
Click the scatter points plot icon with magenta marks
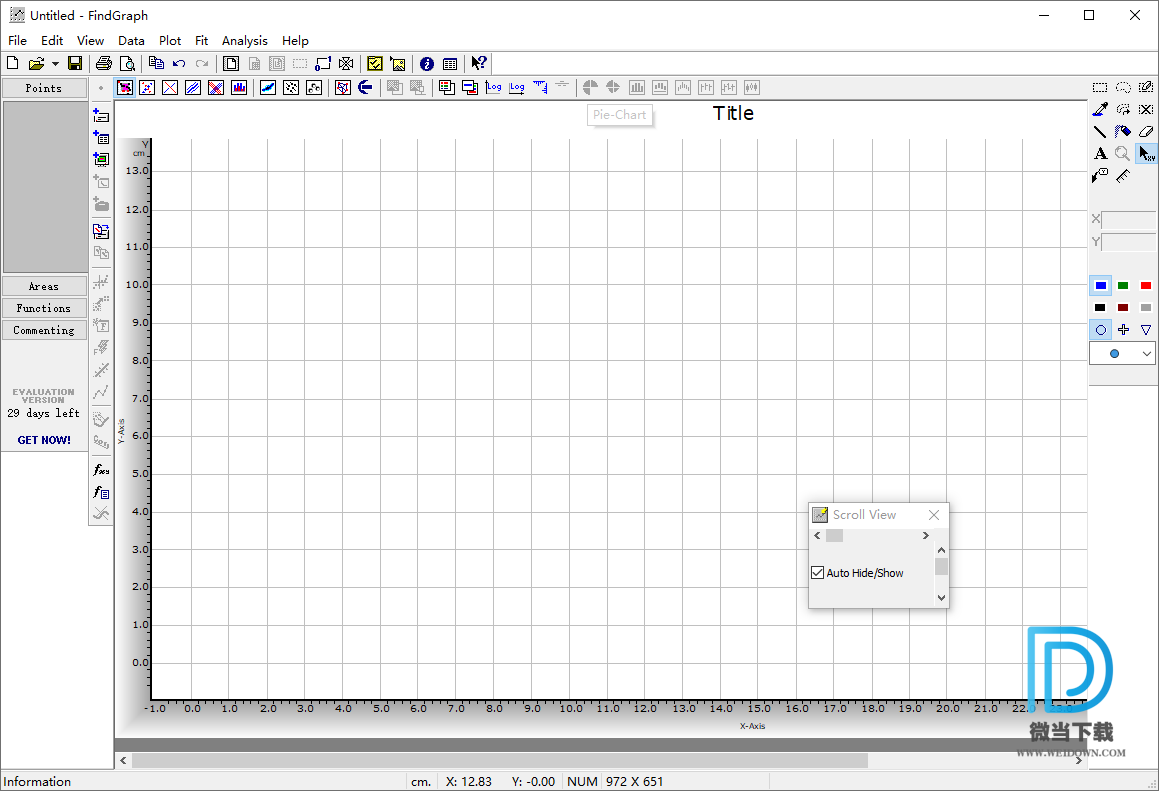[125, 87]
